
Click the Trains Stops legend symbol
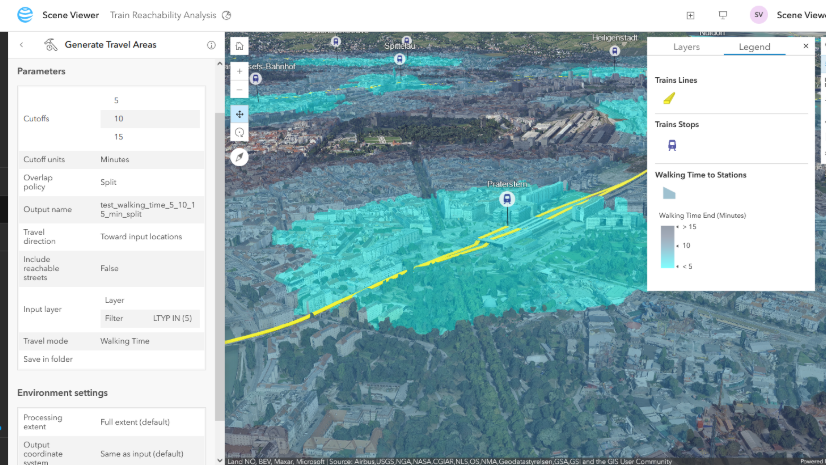click(x=672, y=145)
